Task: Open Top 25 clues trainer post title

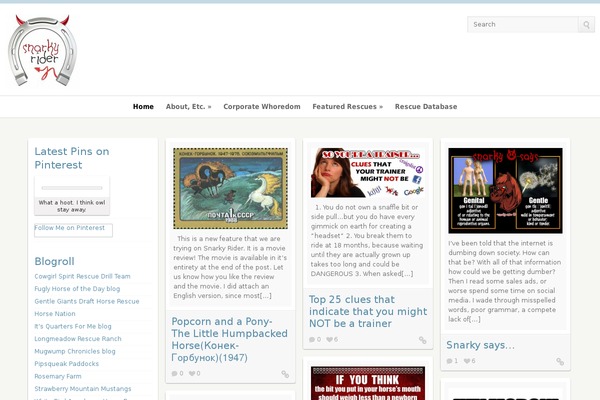Action: tap(368, 312)
